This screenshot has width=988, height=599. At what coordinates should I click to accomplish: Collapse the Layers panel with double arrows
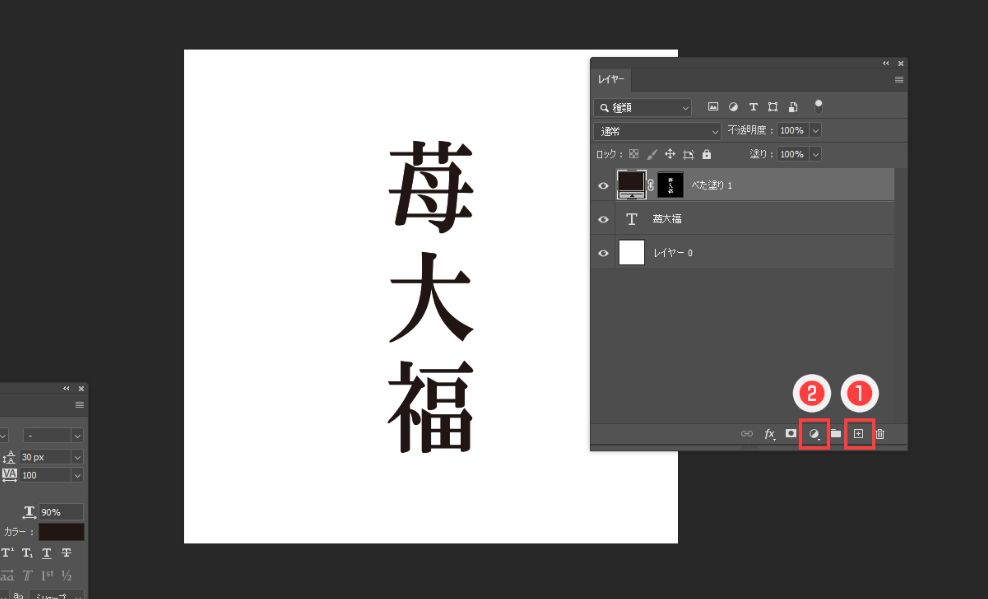pyautogui.click(x=886, y=63)
